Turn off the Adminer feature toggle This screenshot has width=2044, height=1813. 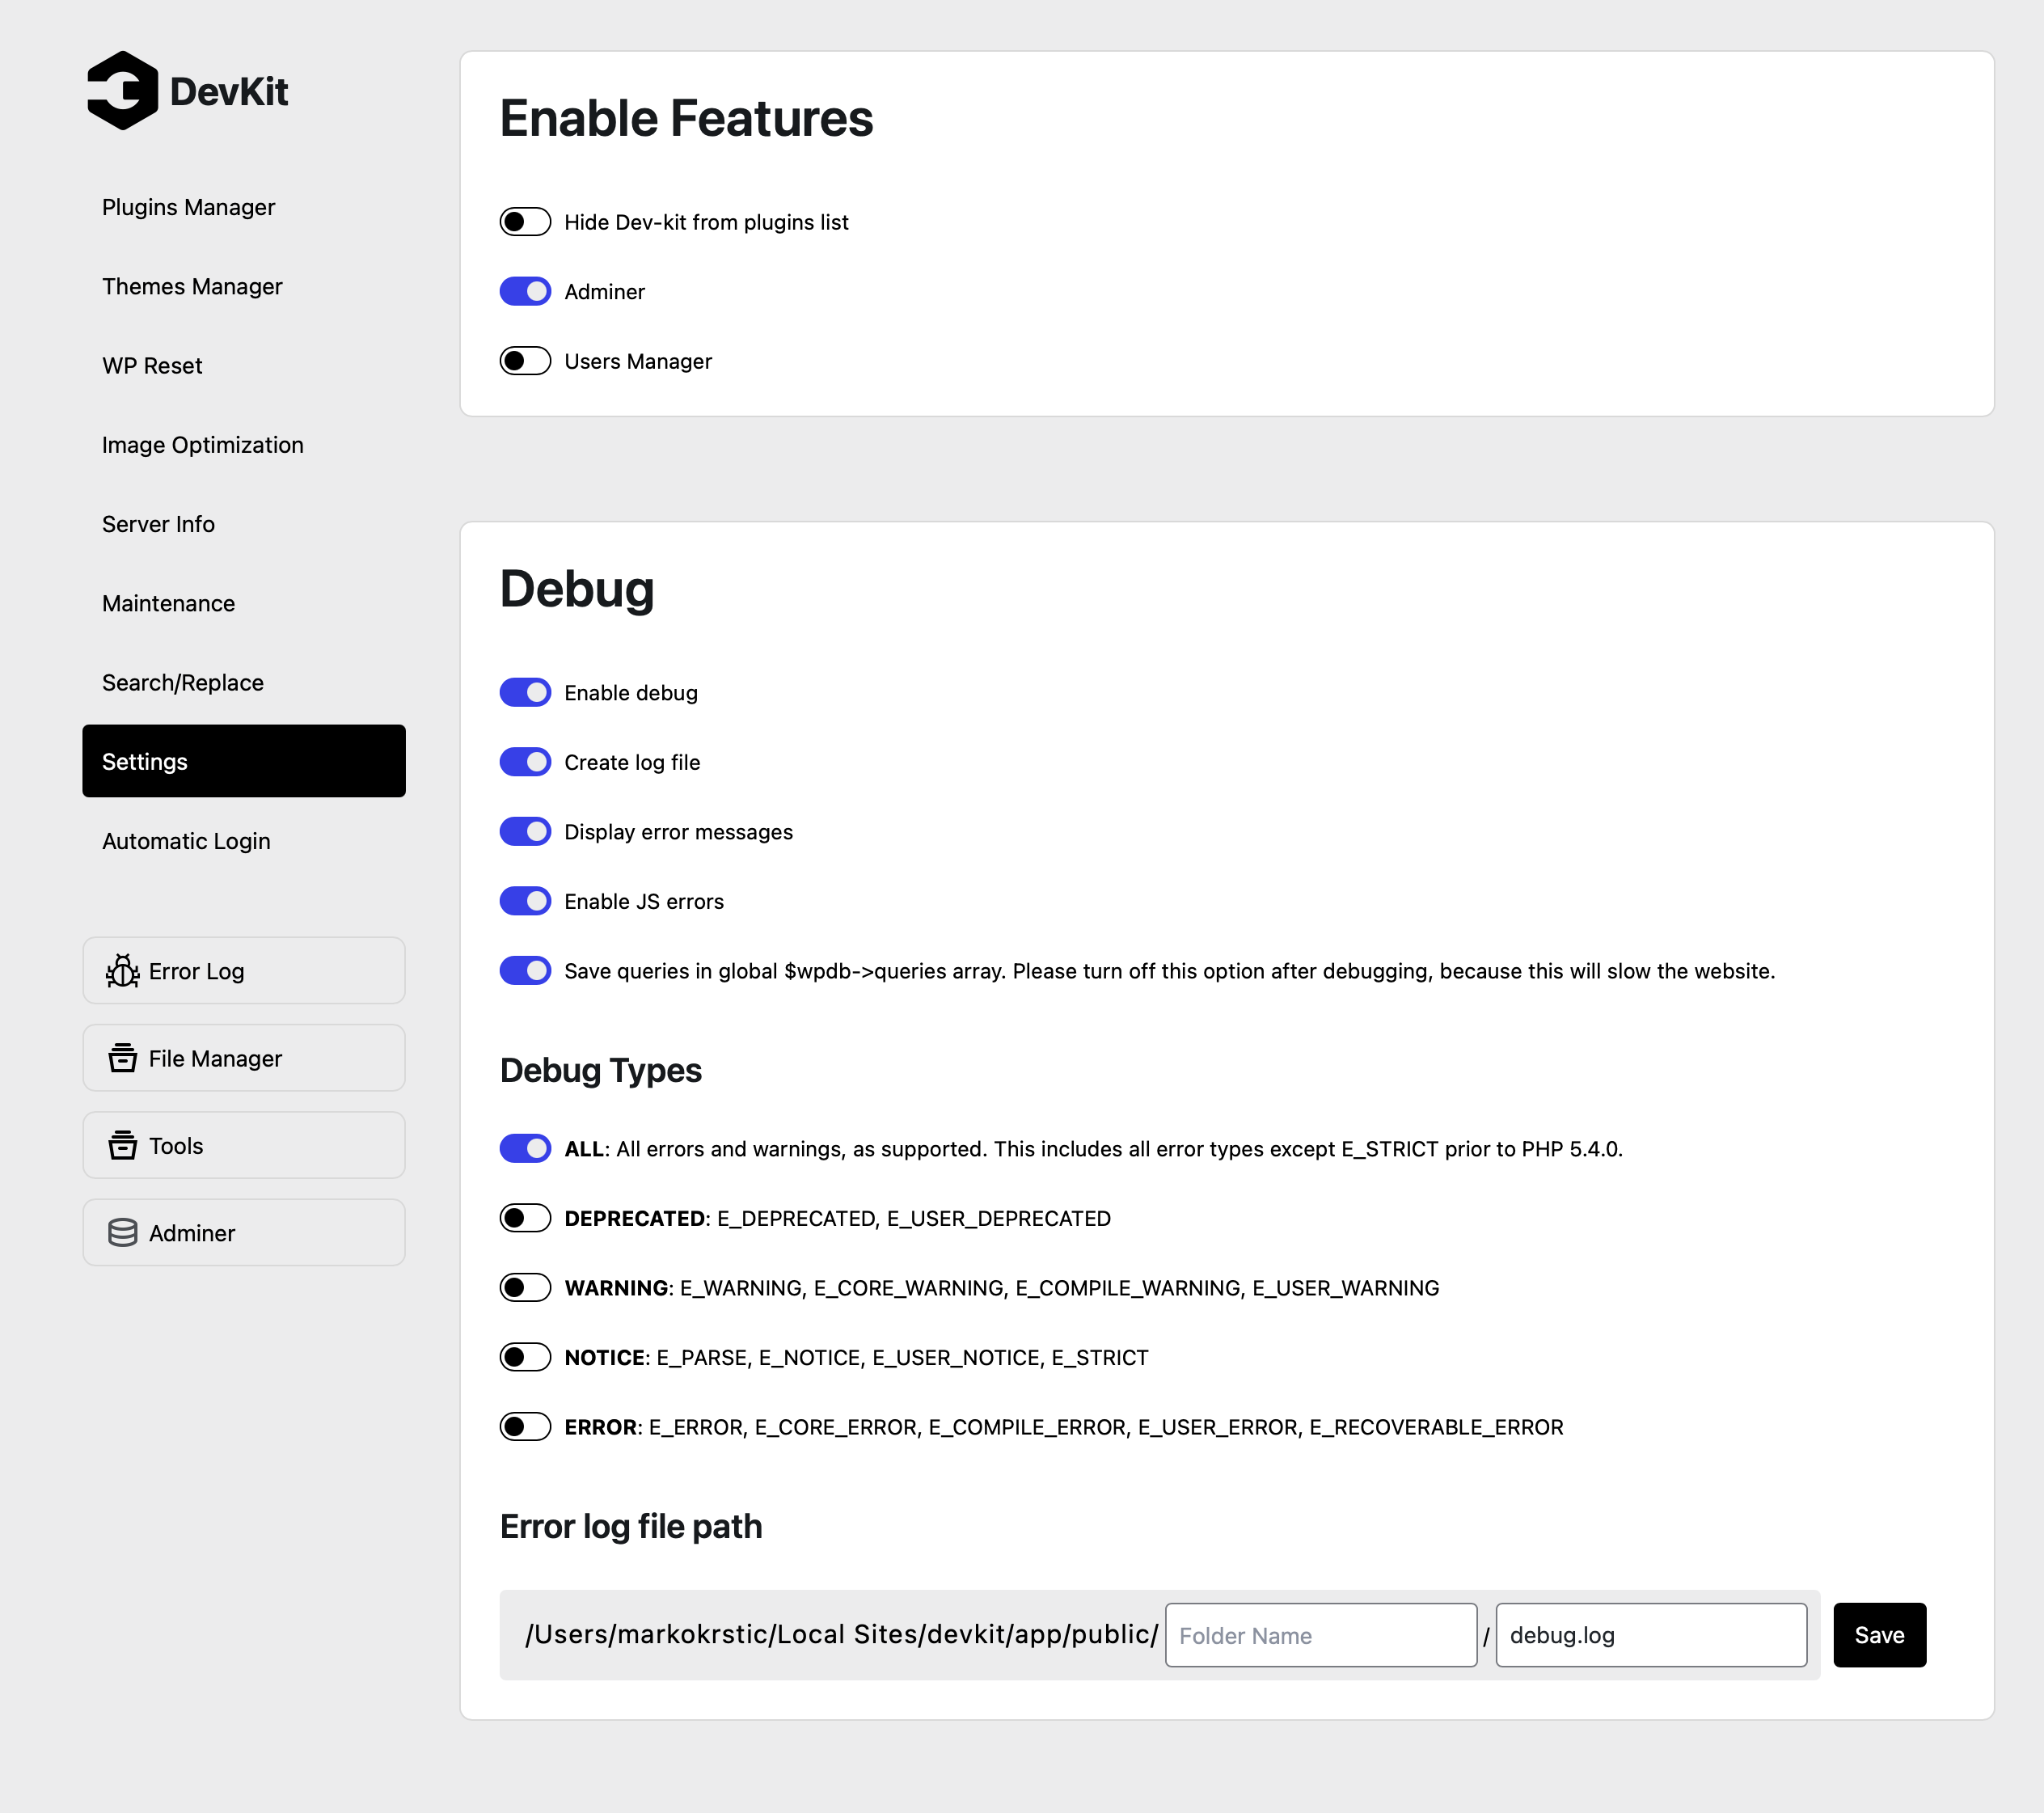click(x=525, y=291)
